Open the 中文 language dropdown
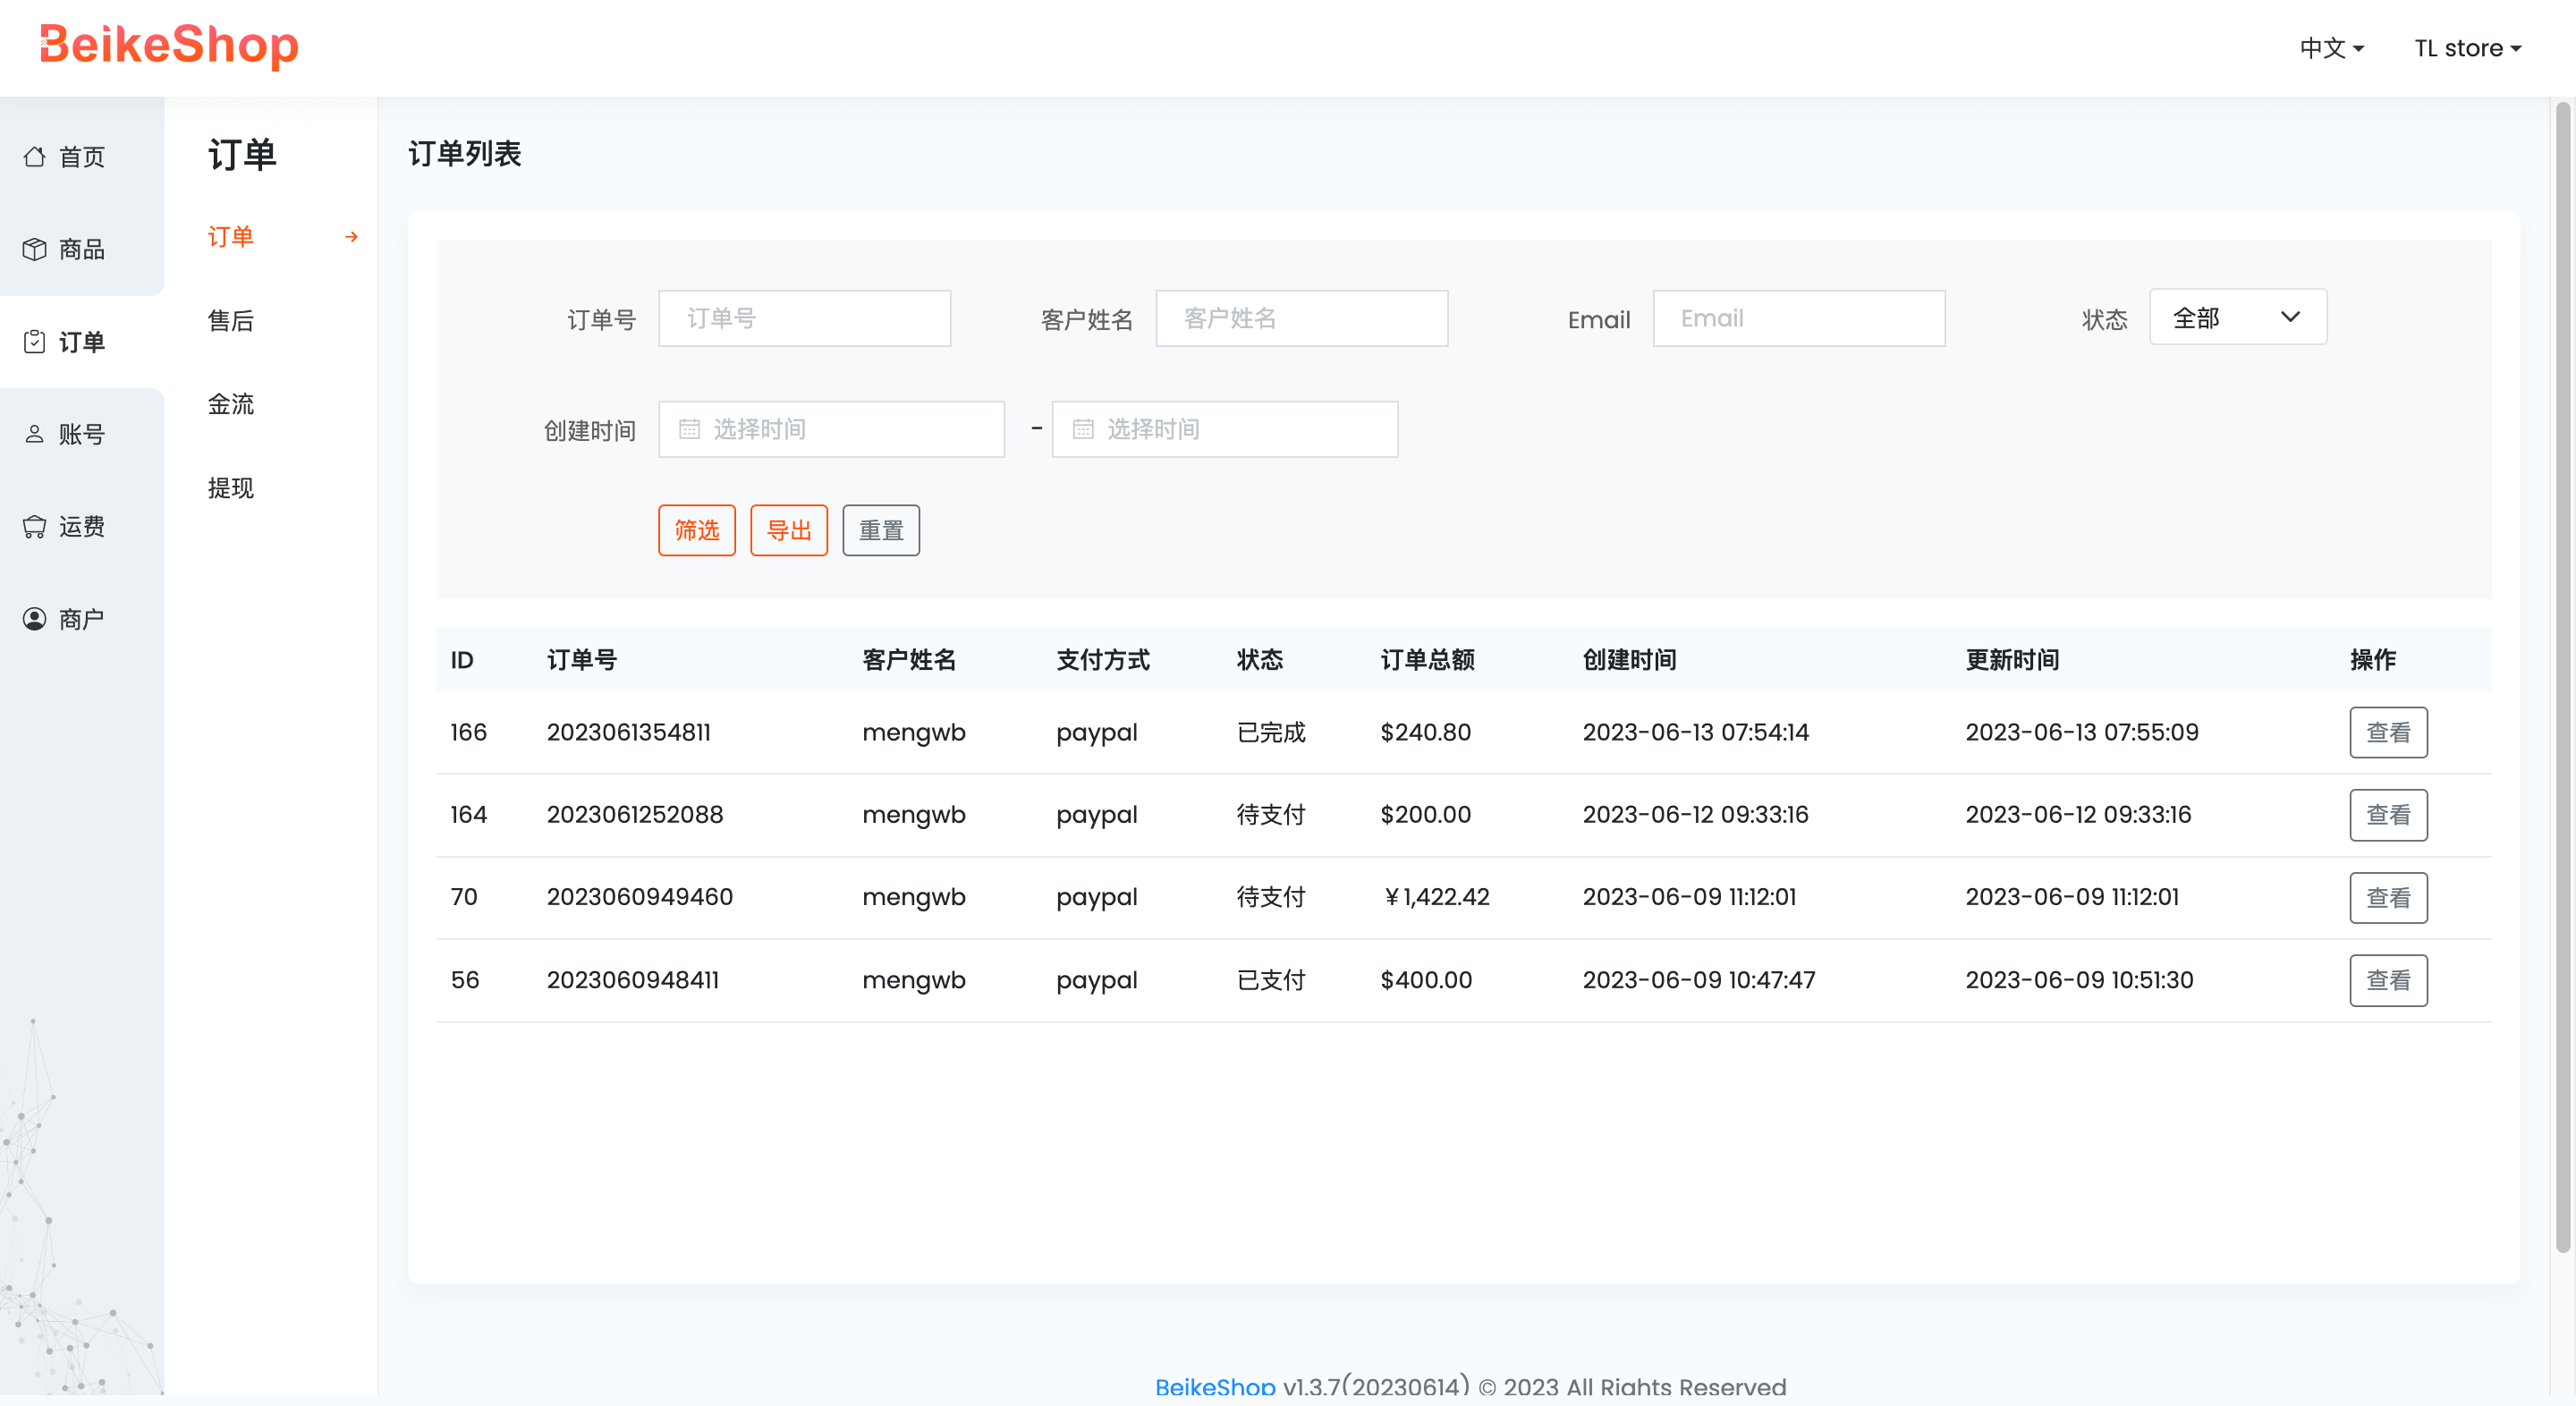The width and height of the screenshot is (2576, 1406). click(2330, 48)
